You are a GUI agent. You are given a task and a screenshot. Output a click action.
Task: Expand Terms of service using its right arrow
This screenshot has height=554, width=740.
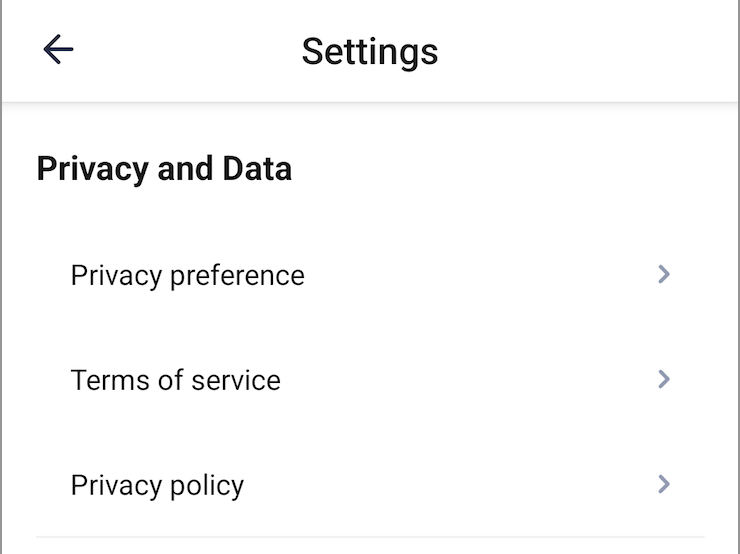[663, 379]
